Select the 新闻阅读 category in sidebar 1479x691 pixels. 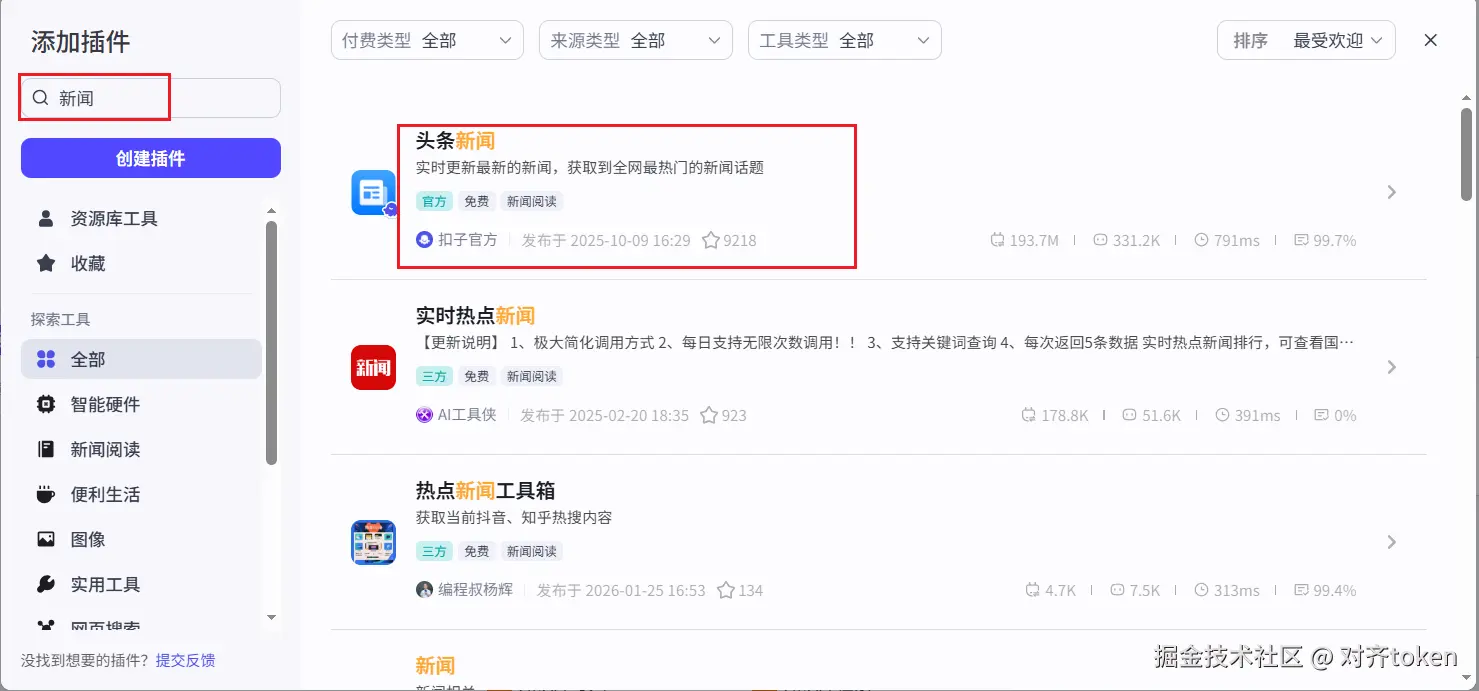[x=141, y=449]
